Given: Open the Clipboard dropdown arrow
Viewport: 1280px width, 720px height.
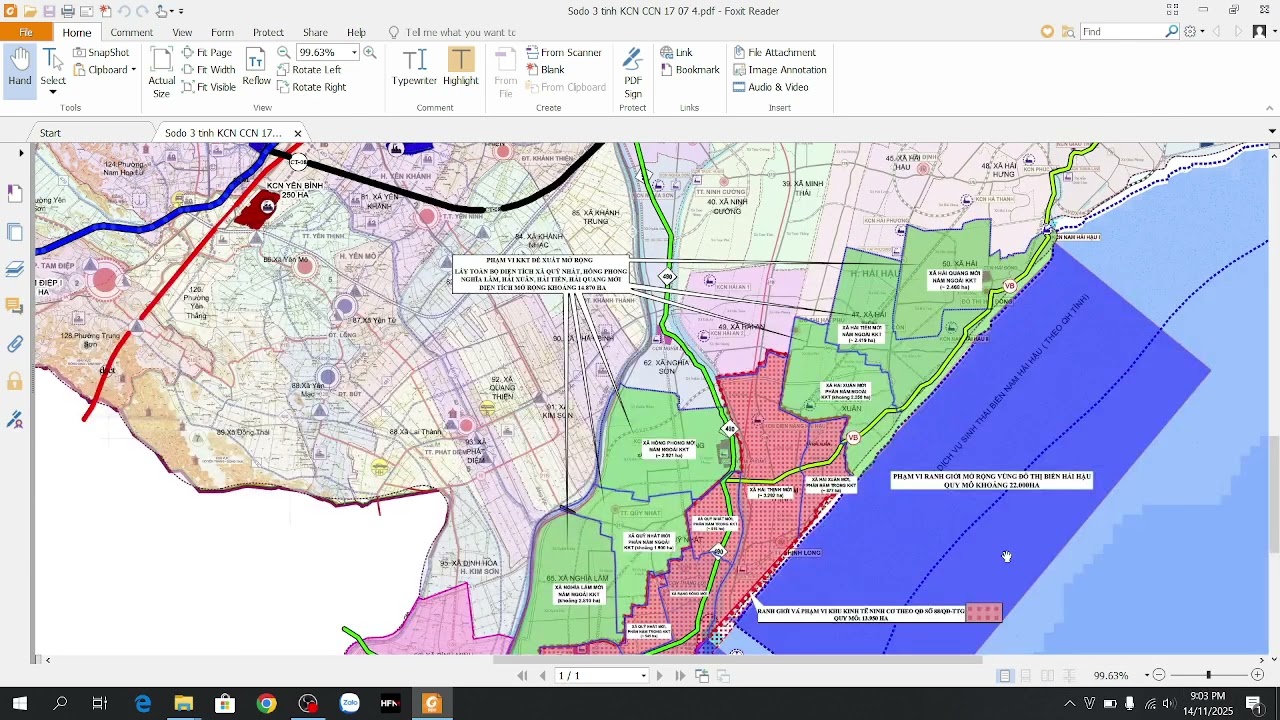Looking at the screenshot, I should 133,70.
